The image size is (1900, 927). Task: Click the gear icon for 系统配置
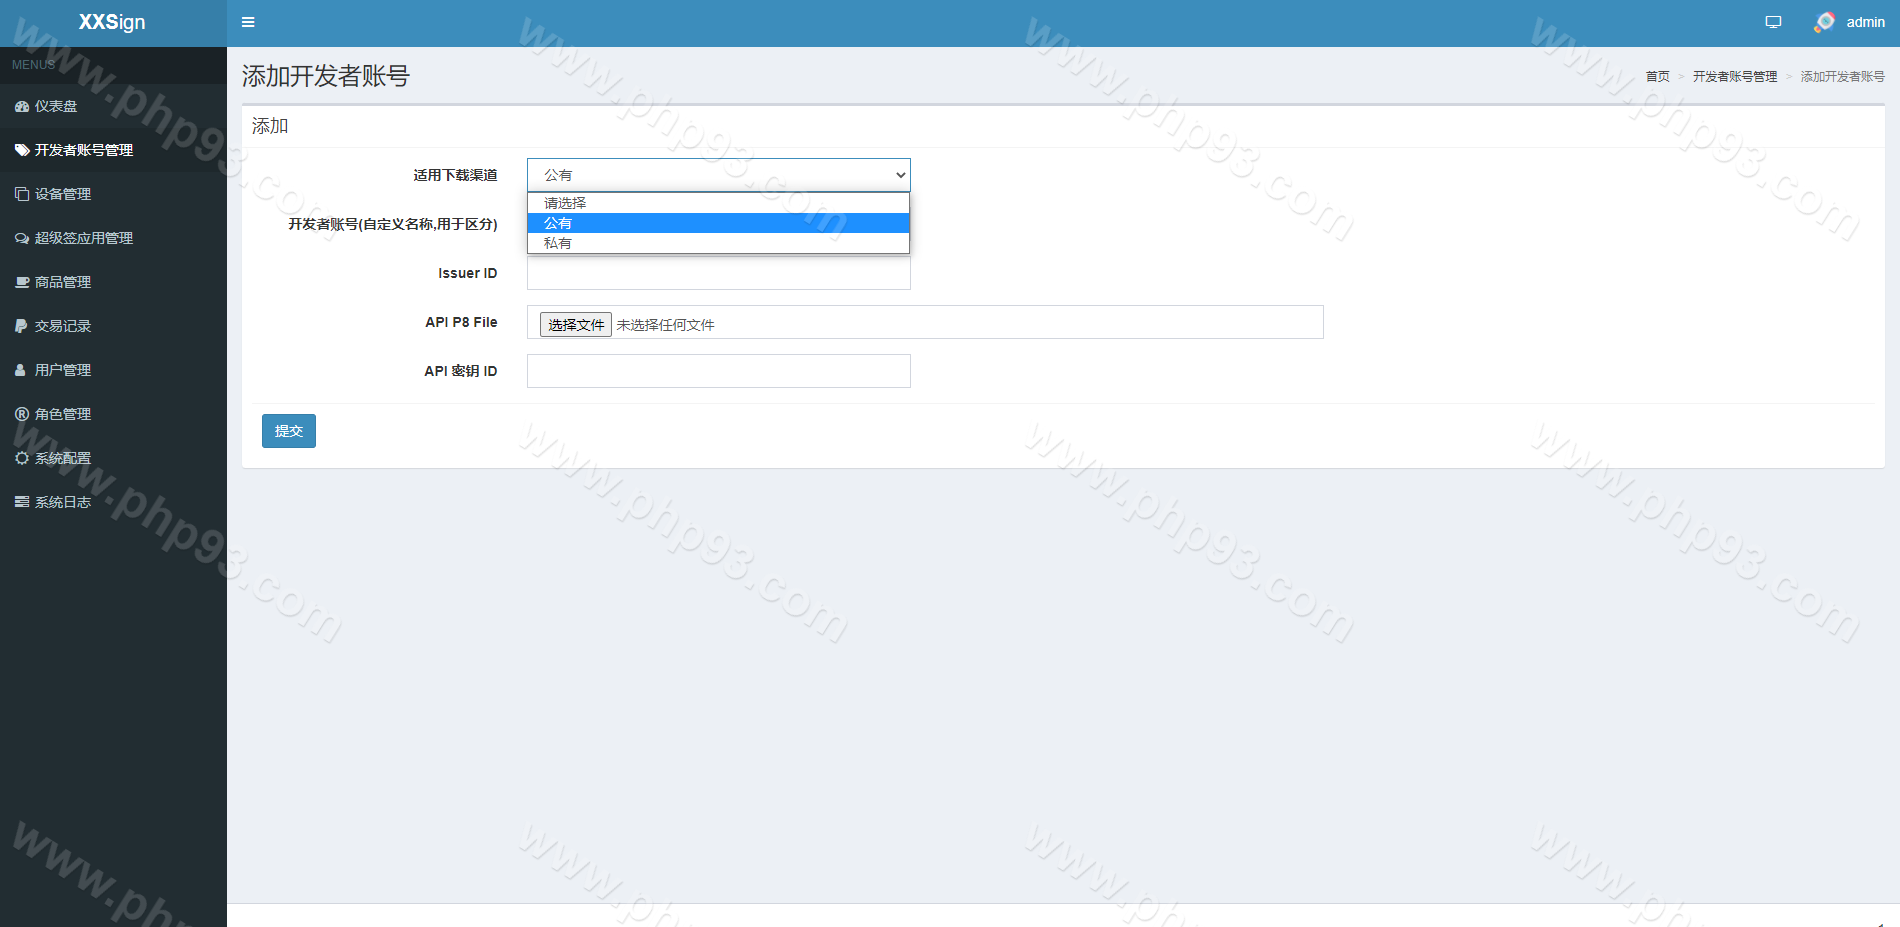(21, 458)
